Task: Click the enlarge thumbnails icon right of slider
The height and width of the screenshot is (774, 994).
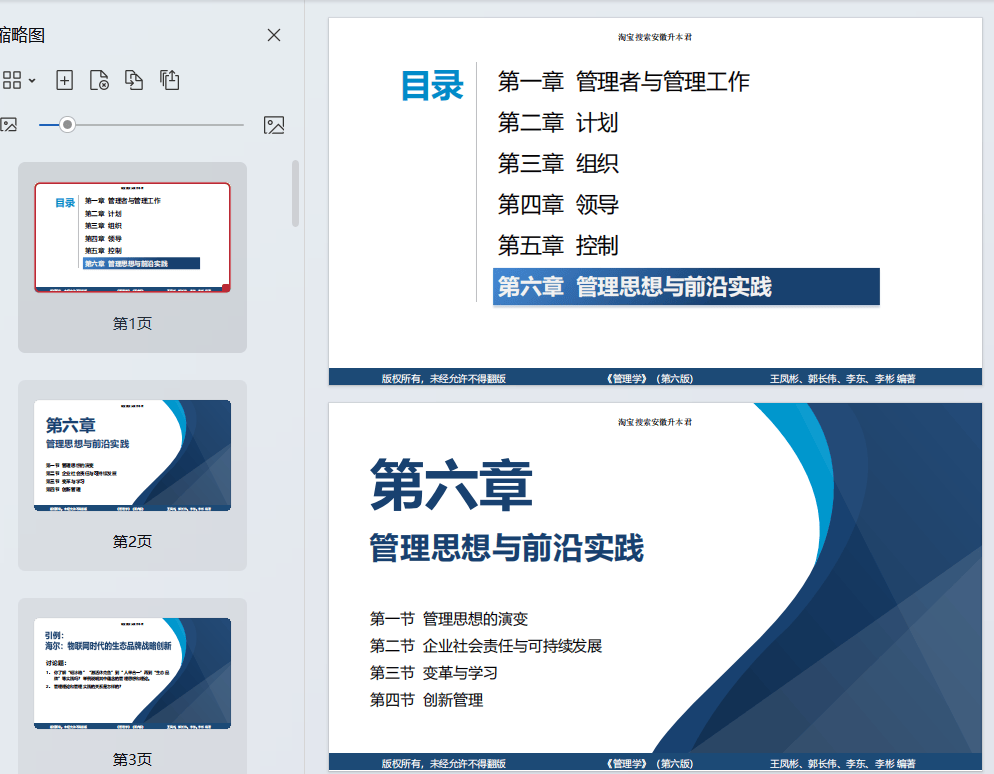Action: (273, 125)
